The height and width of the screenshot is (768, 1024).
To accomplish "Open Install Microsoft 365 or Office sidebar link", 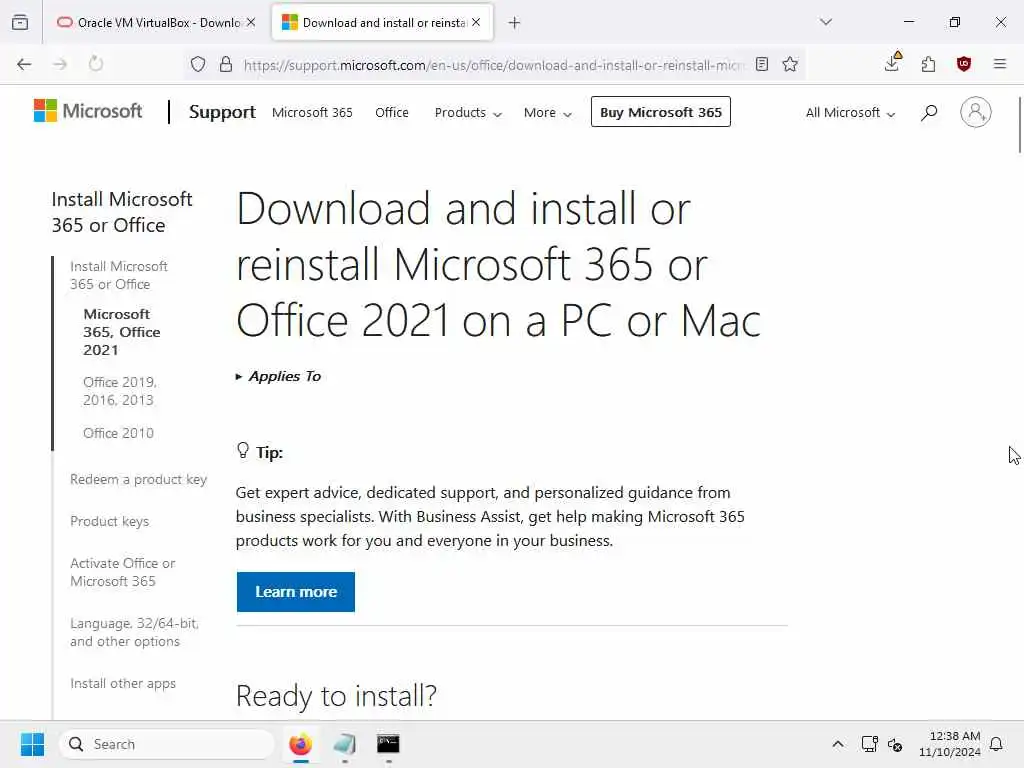I will click(x=119, y=275).
